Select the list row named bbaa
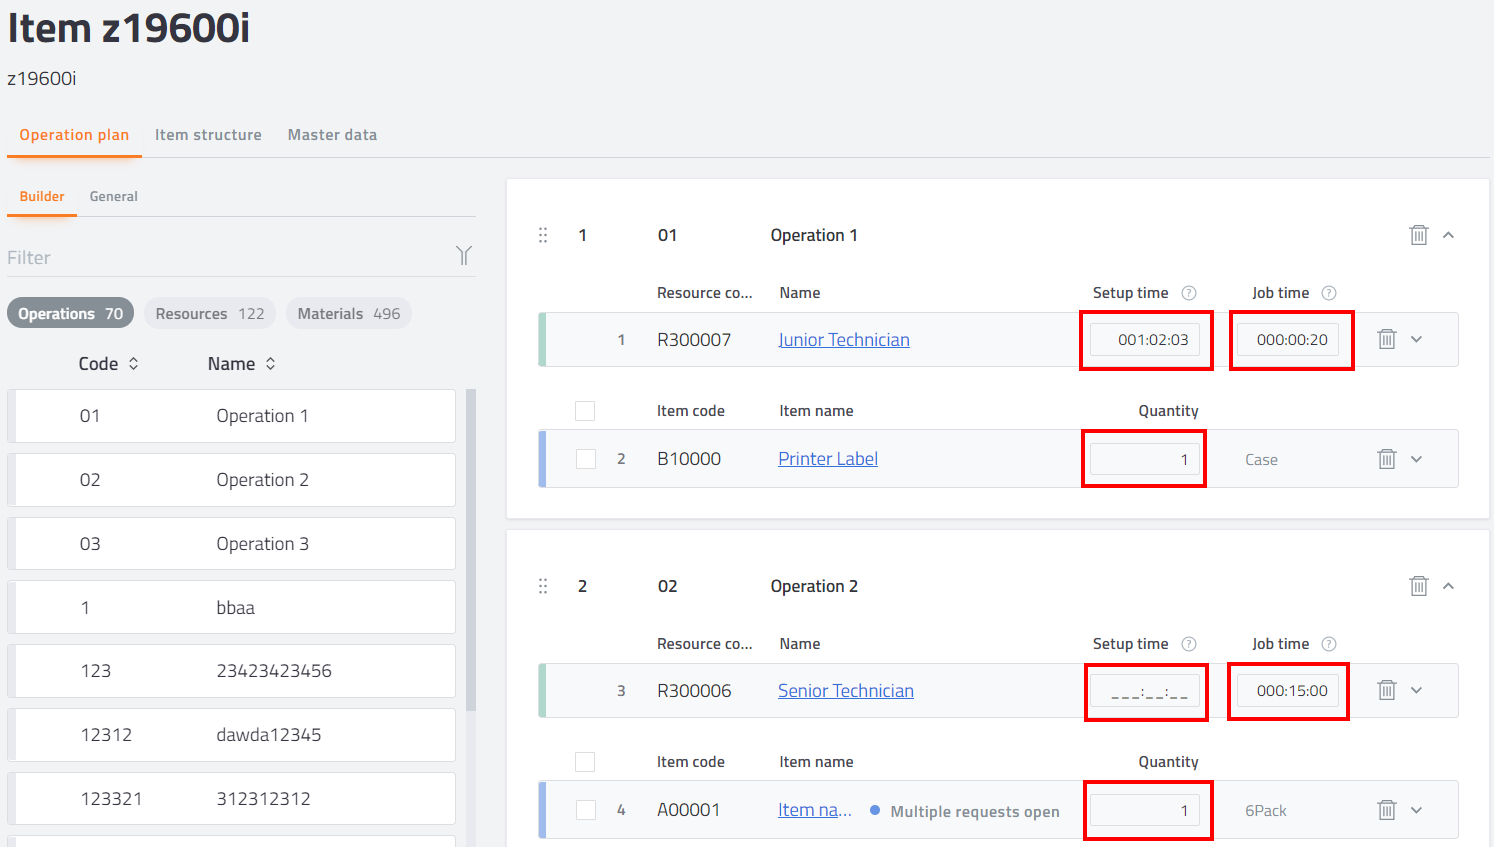The width and height of the screenshot is (1494, 847). click(231, 607)
